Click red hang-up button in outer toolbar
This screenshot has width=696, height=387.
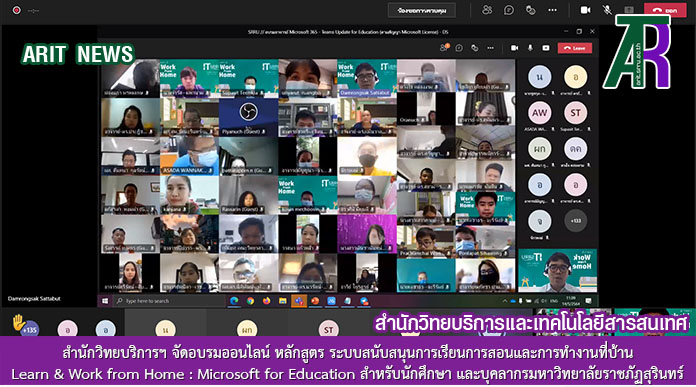(x=665, y=10)
